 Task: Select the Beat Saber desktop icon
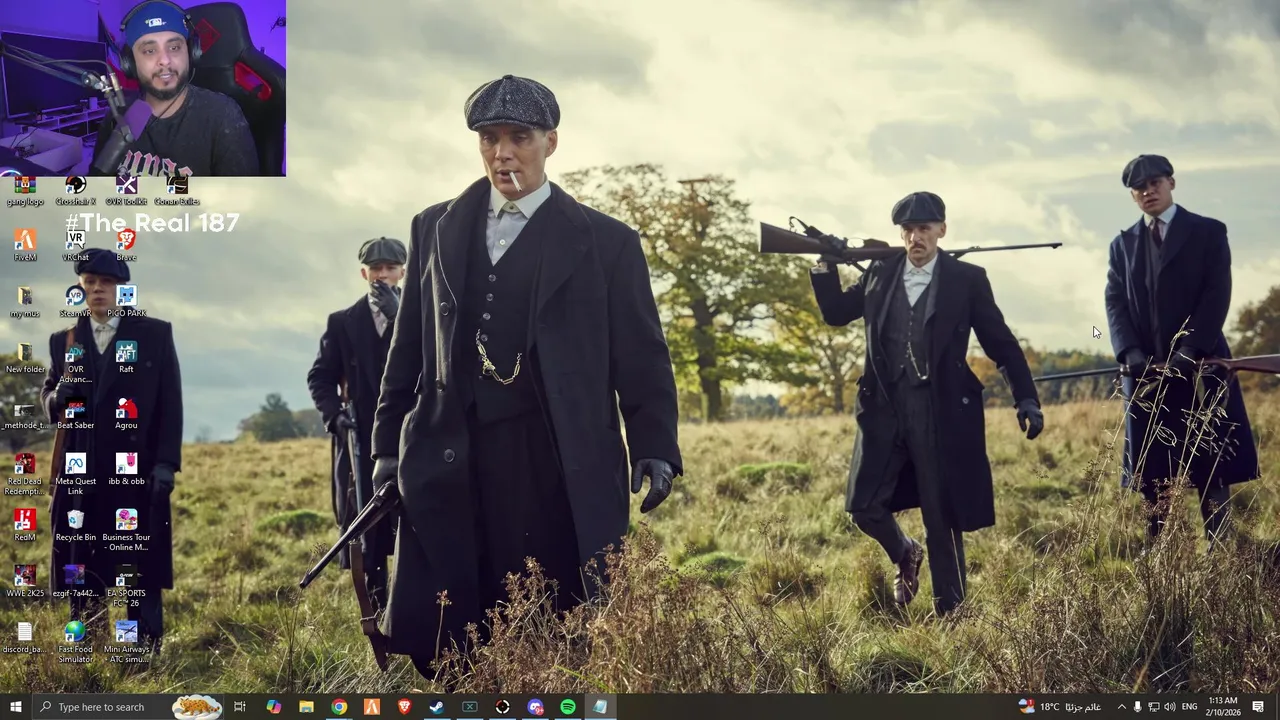[75, 413]
